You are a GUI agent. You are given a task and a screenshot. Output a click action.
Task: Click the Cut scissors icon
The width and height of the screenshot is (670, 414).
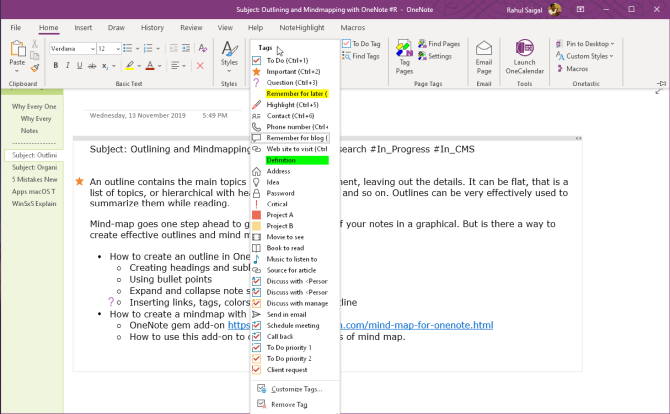pos(35,44)
